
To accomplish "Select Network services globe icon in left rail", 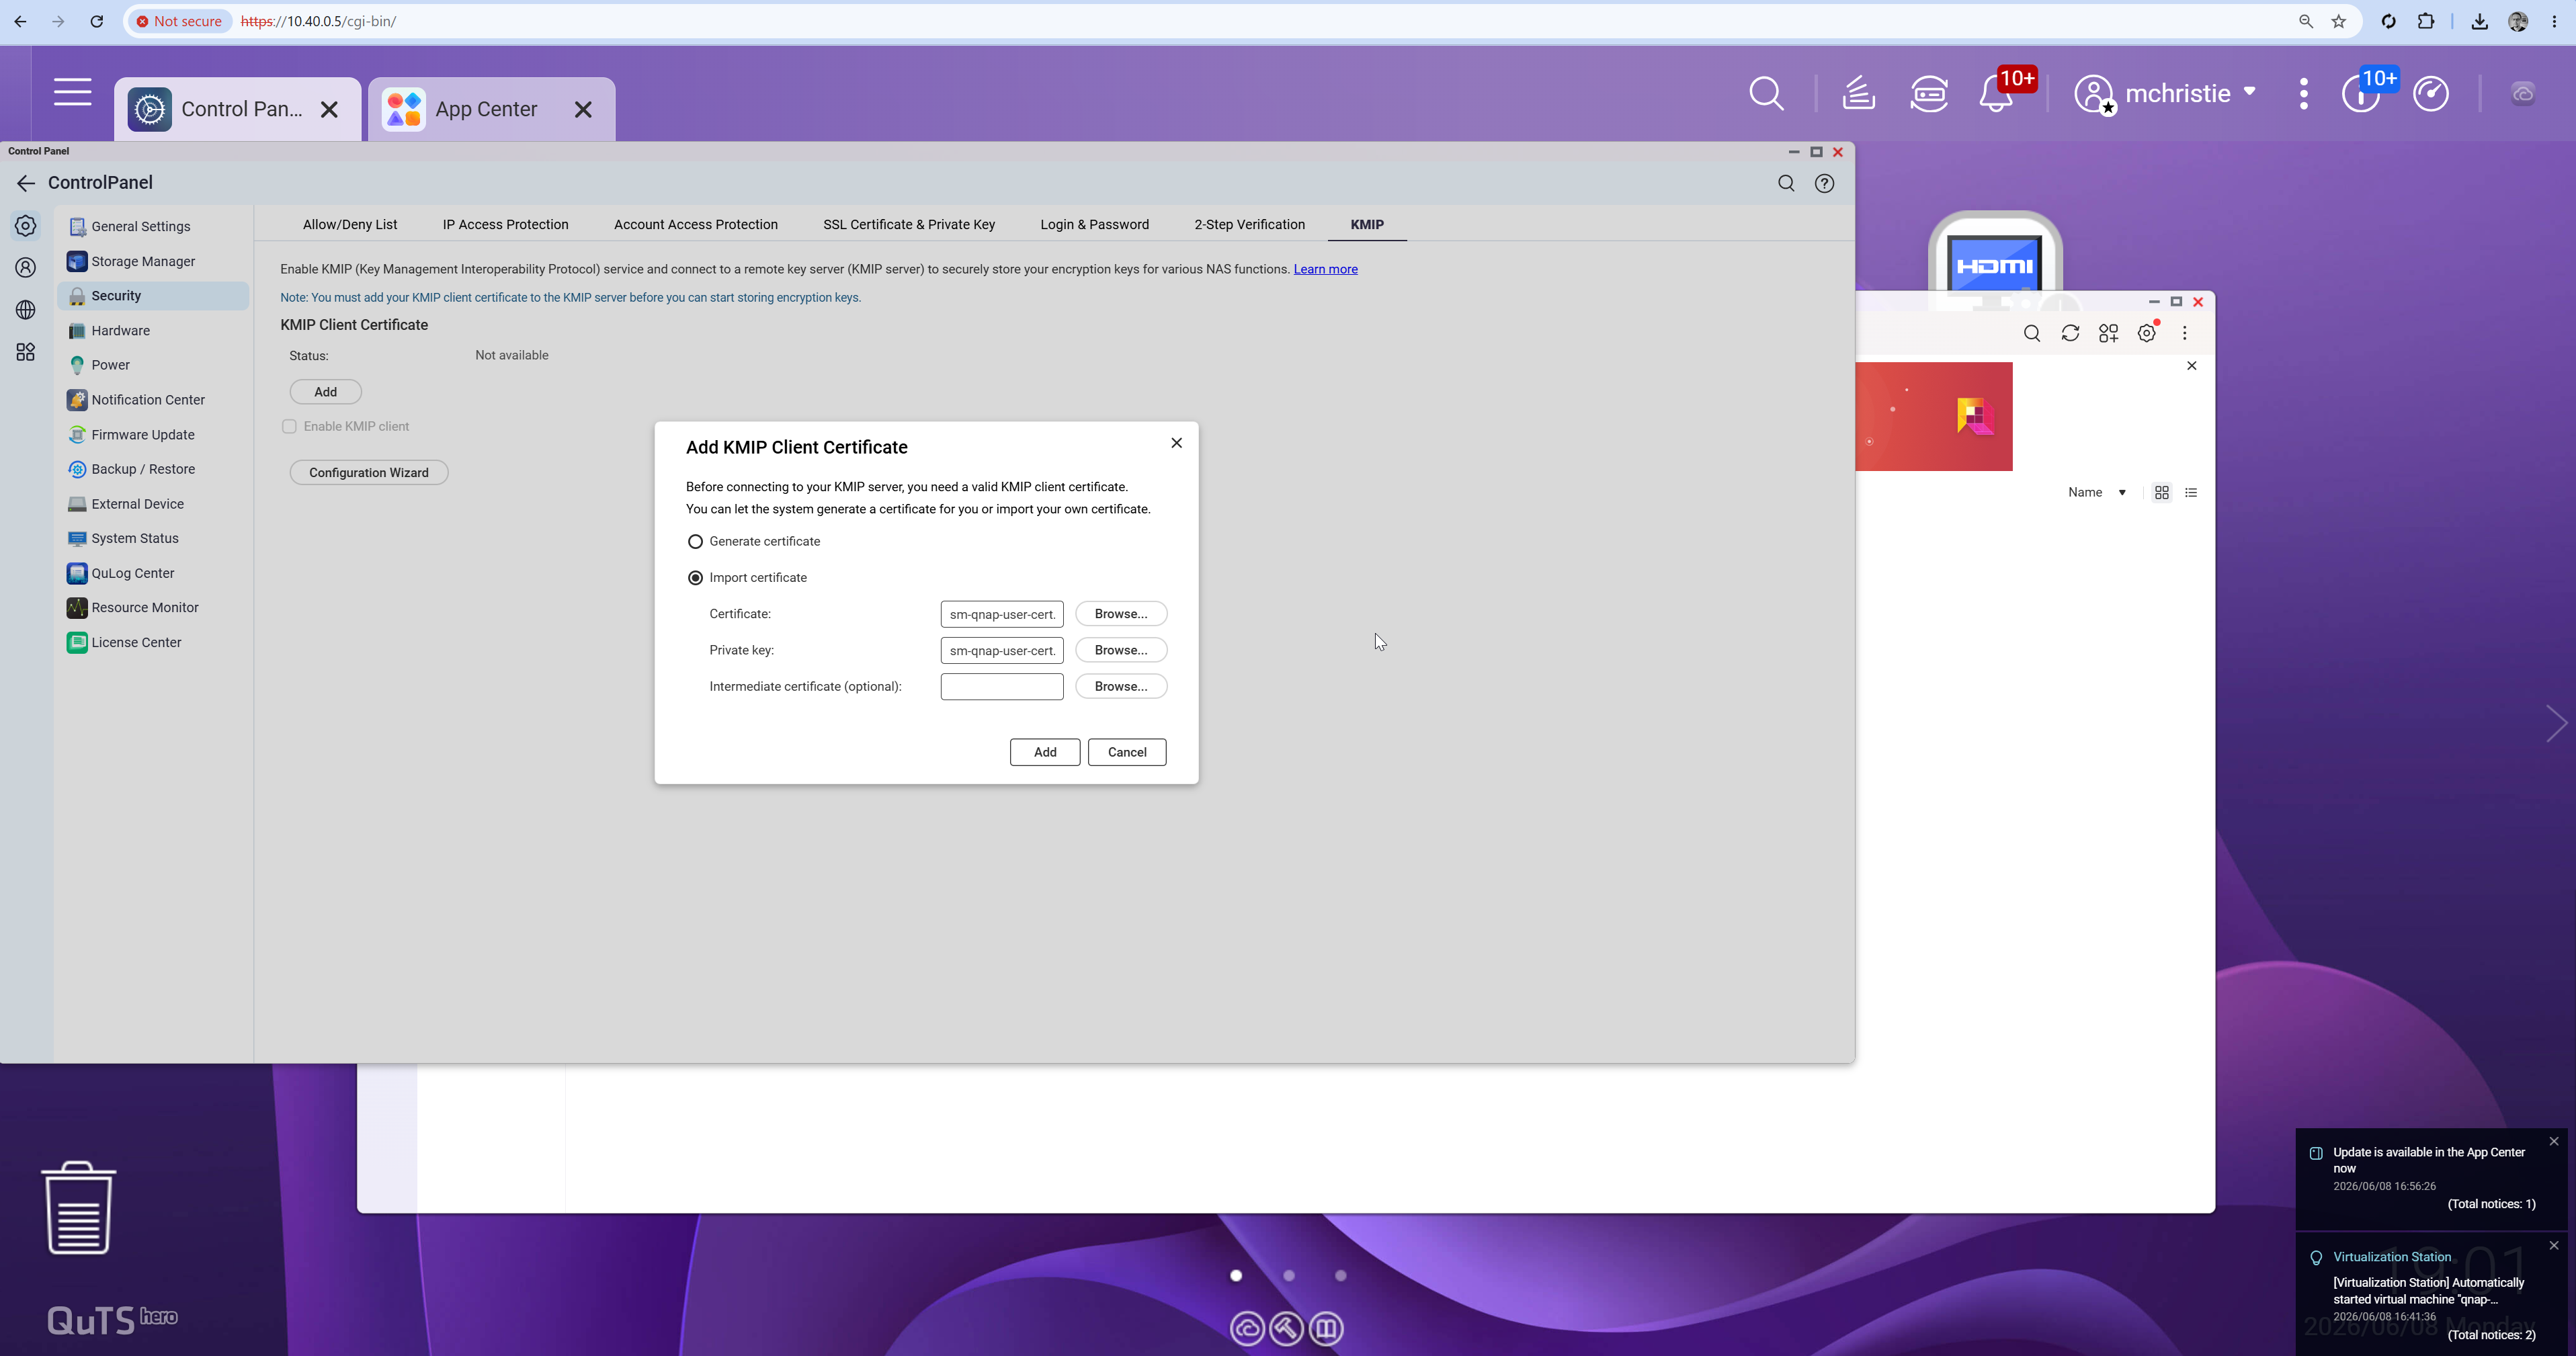I will (26, 310).
